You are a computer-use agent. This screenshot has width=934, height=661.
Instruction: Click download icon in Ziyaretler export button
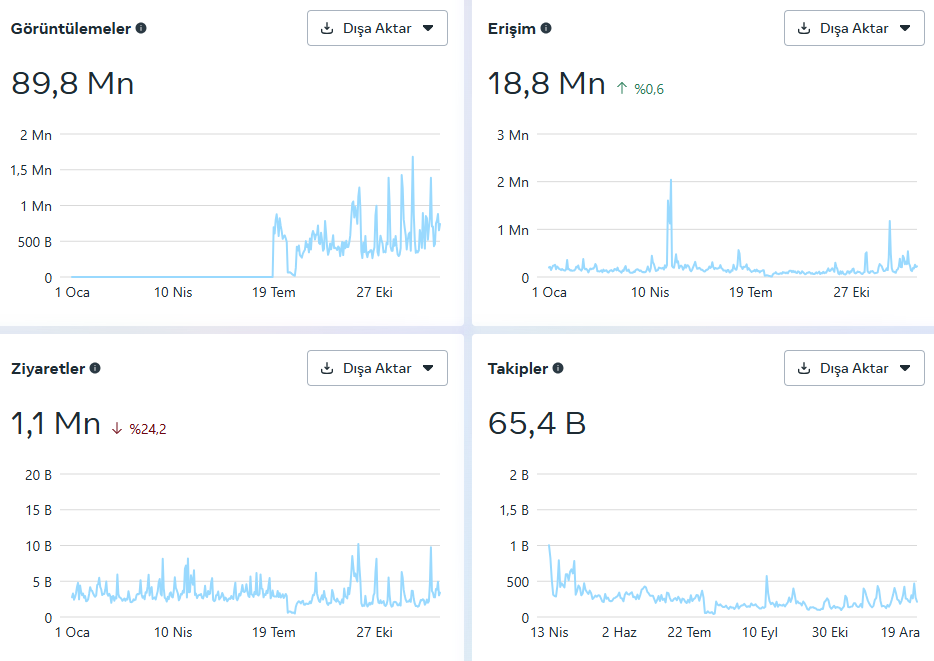327,368
